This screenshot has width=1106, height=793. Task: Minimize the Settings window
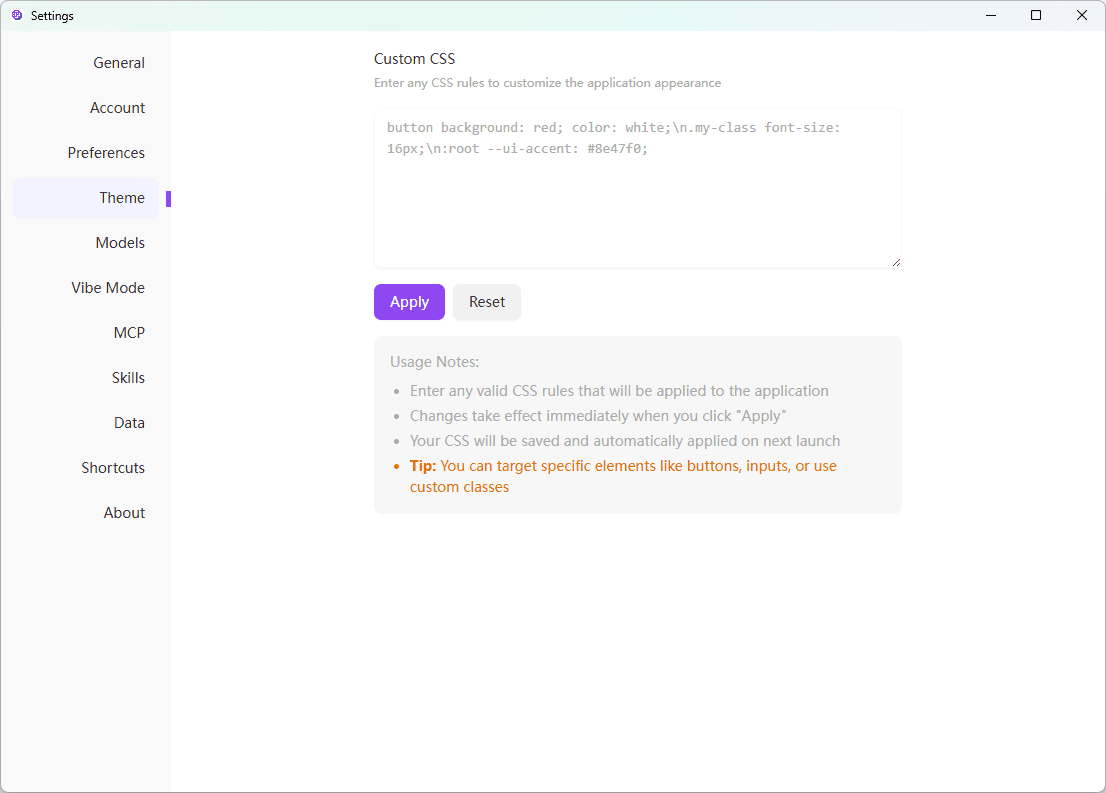coord(990,15)
